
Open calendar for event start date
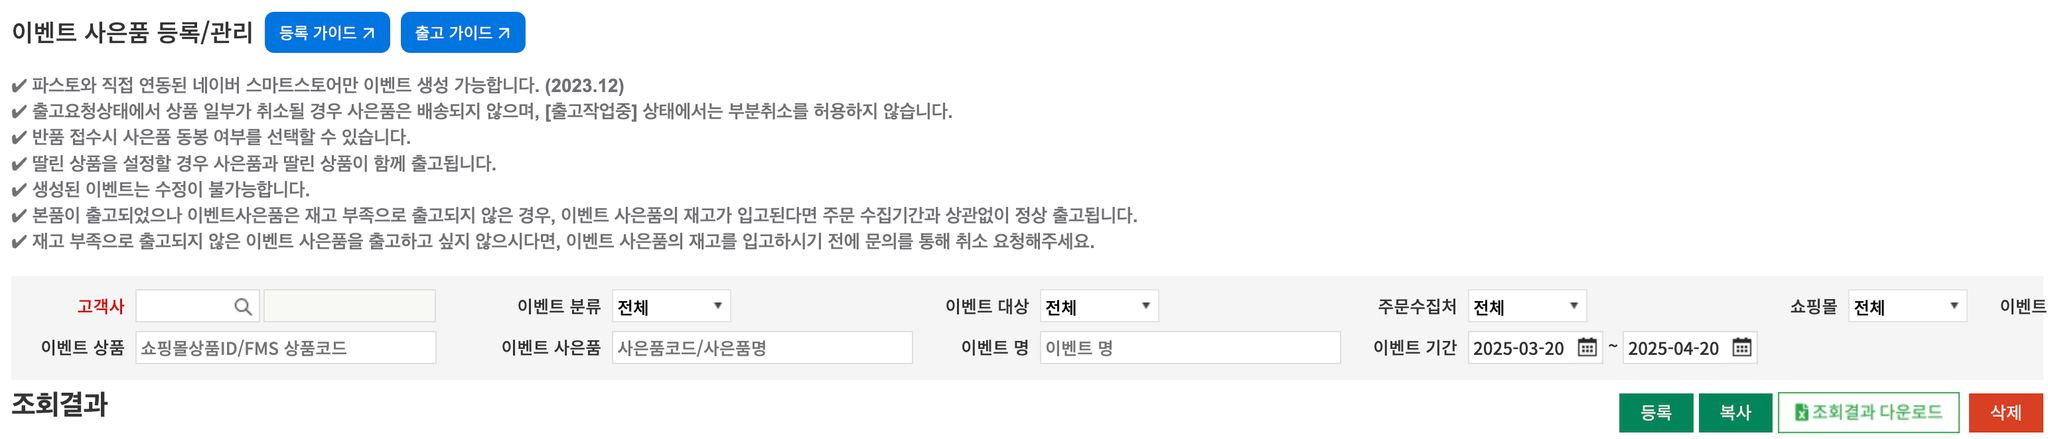click(x=1587, y=348)
